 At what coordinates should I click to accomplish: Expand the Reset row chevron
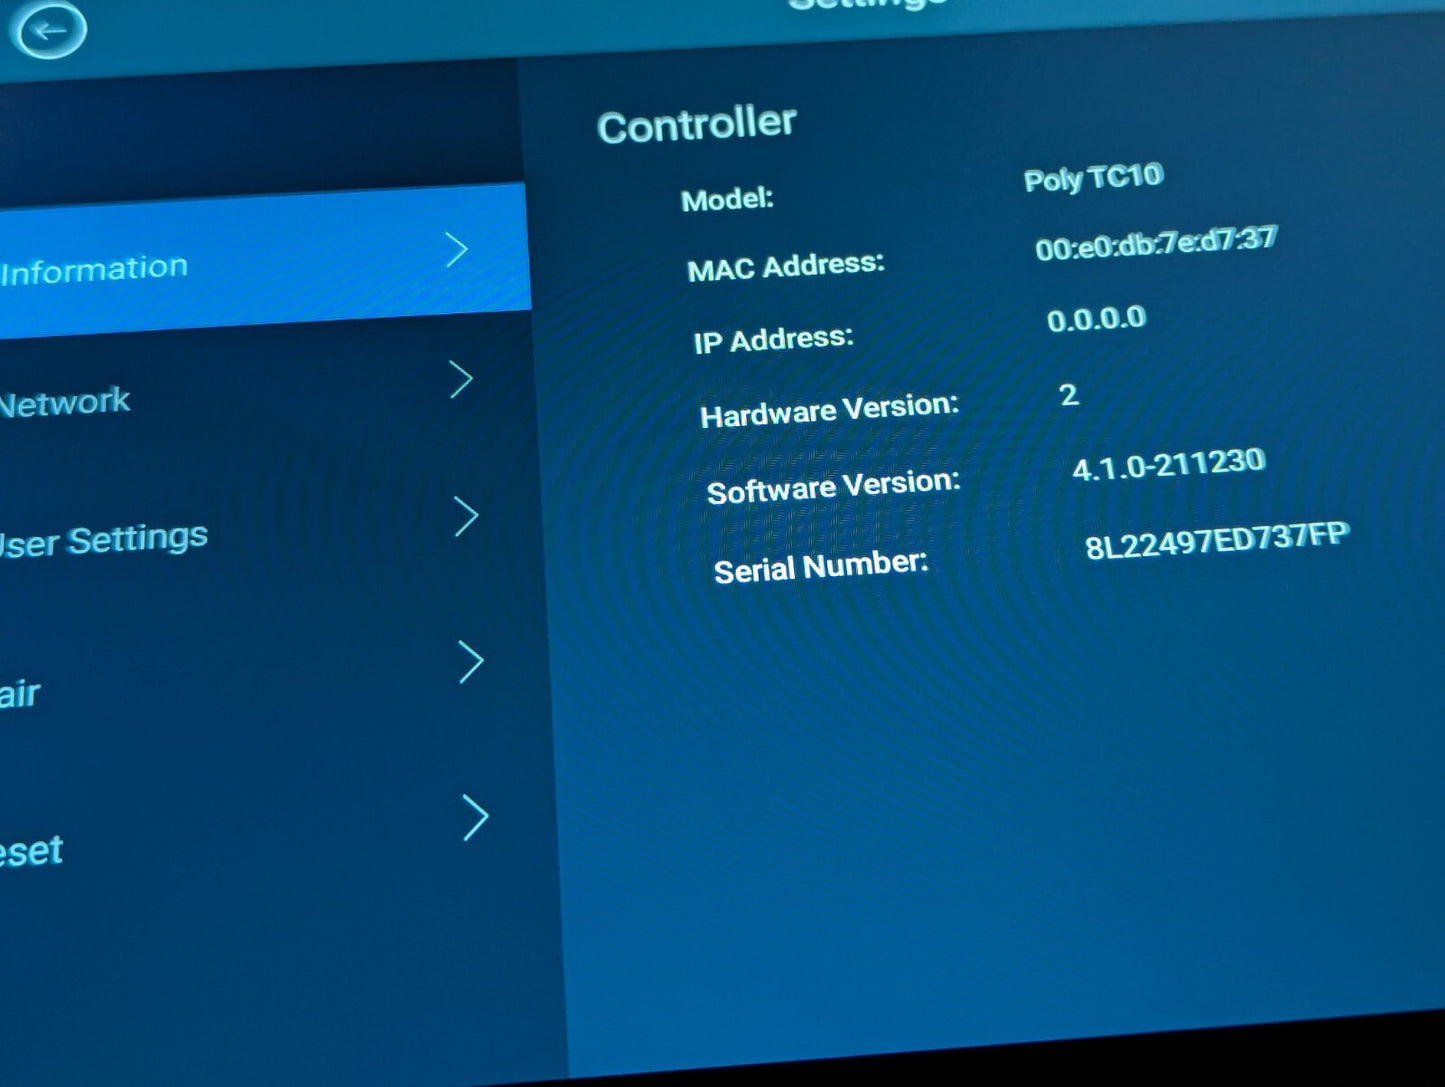click(x=476, y=818)
